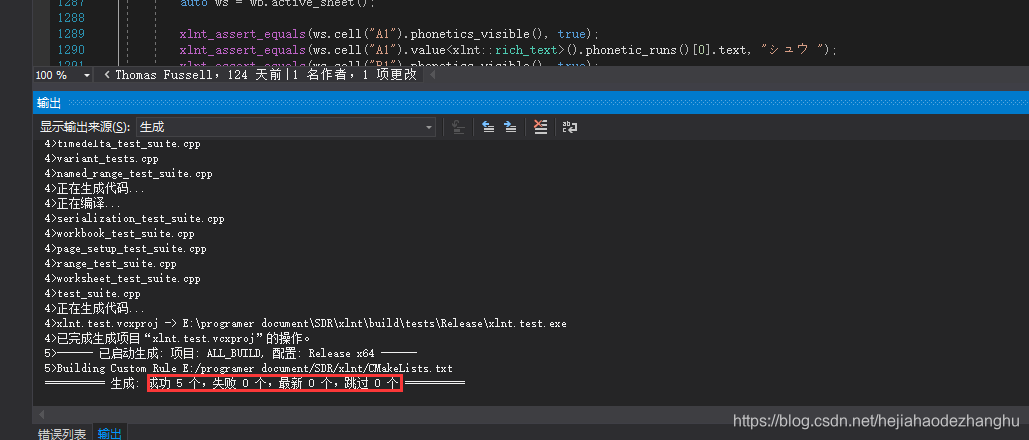The height and width of the screenshot is (440, 1029).
Task: Click the line 4>page_setup_test_suite.cpp
Action: pos(125,249)
